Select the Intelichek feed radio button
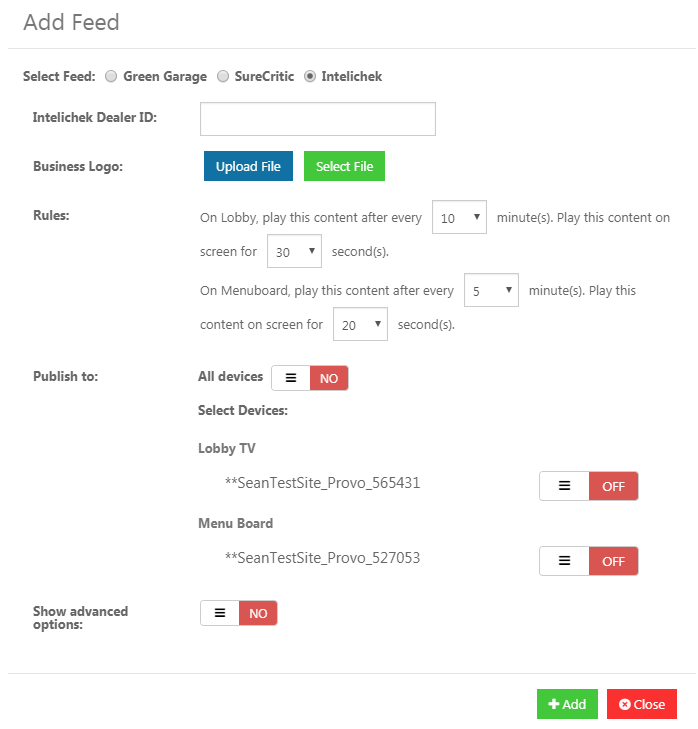The width and height of the screenshot is (698, 729). click(310, 76)
